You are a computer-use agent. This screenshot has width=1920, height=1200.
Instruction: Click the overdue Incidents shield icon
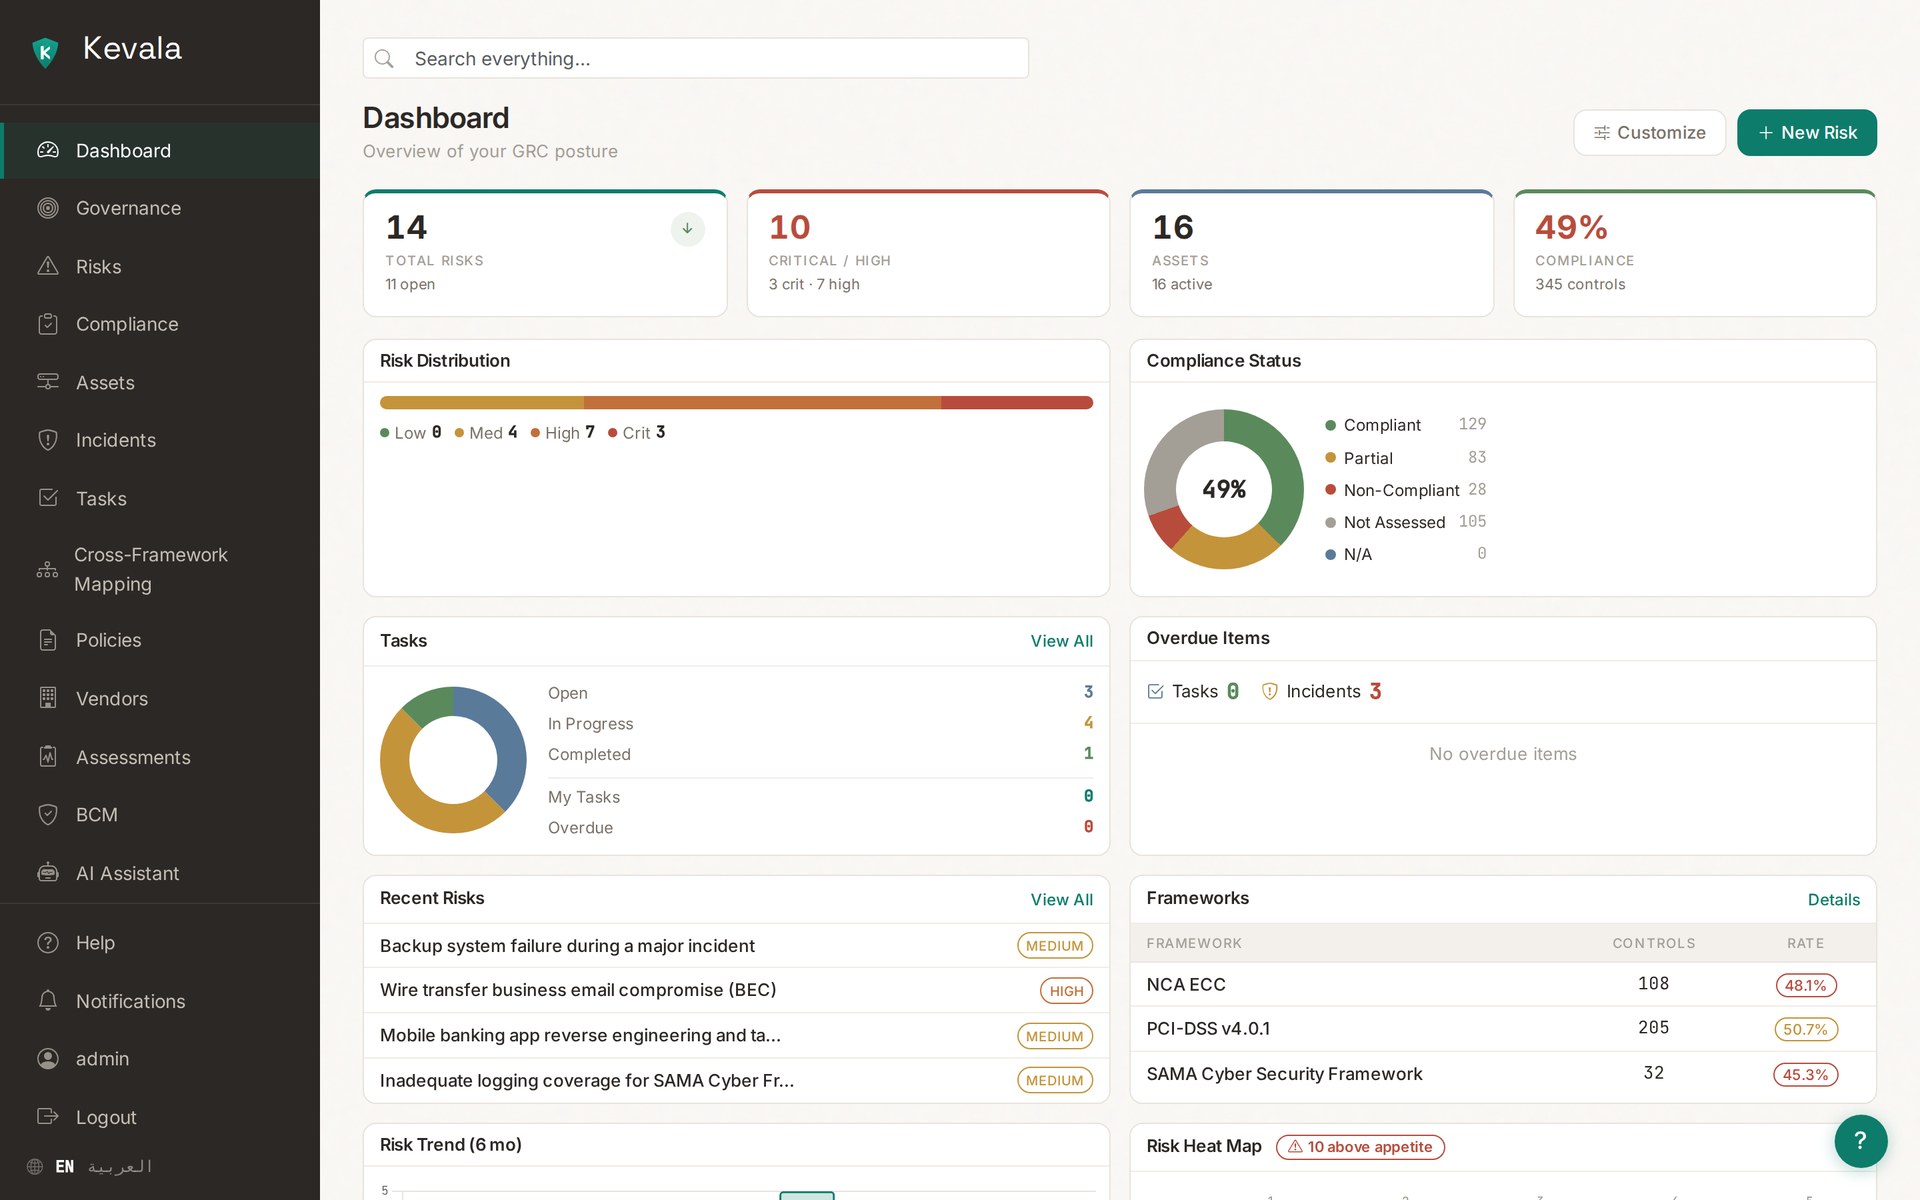(1270, 691)
